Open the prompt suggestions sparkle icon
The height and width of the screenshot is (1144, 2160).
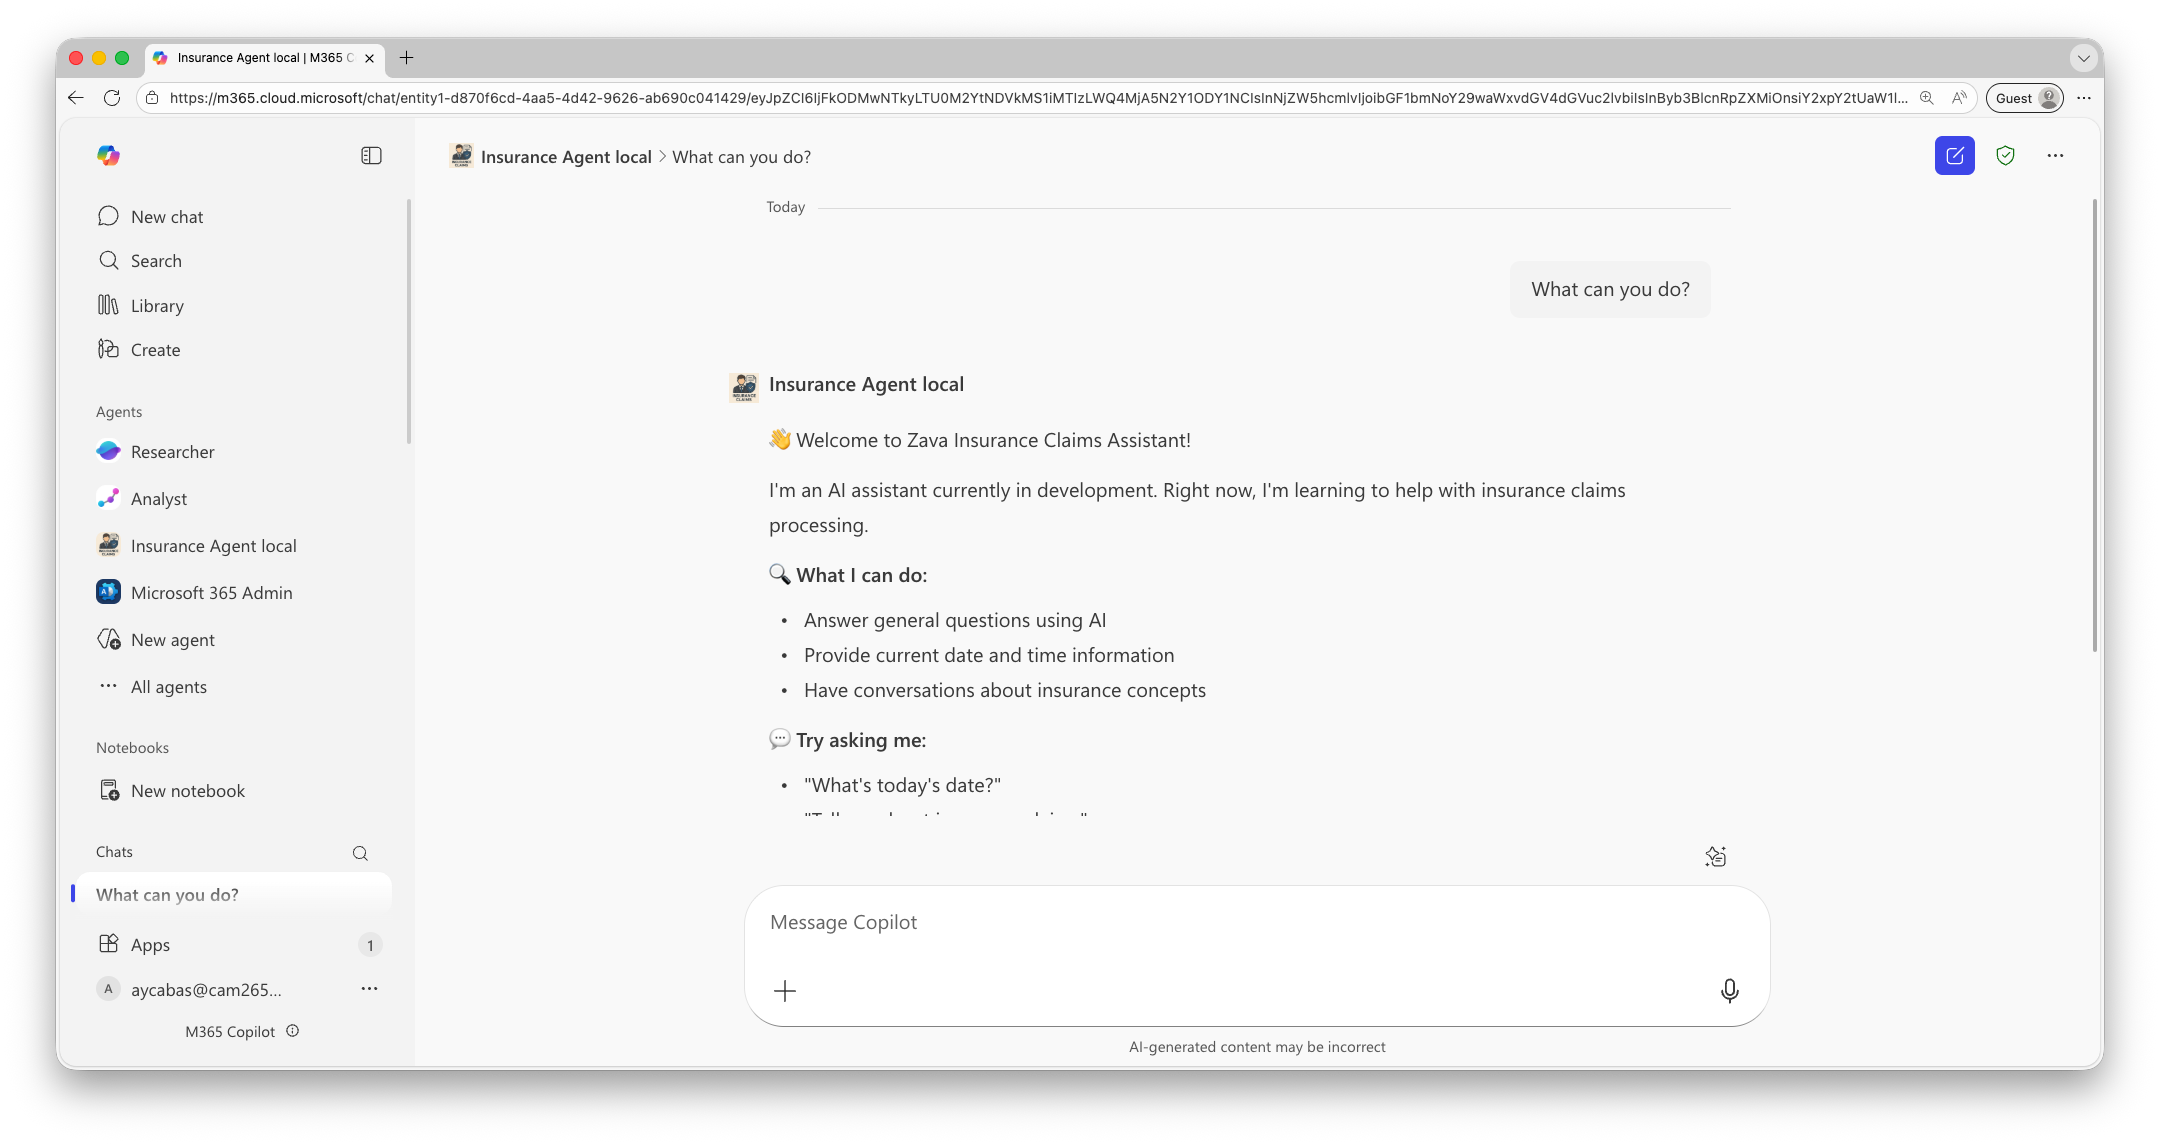pos(1716,856)
